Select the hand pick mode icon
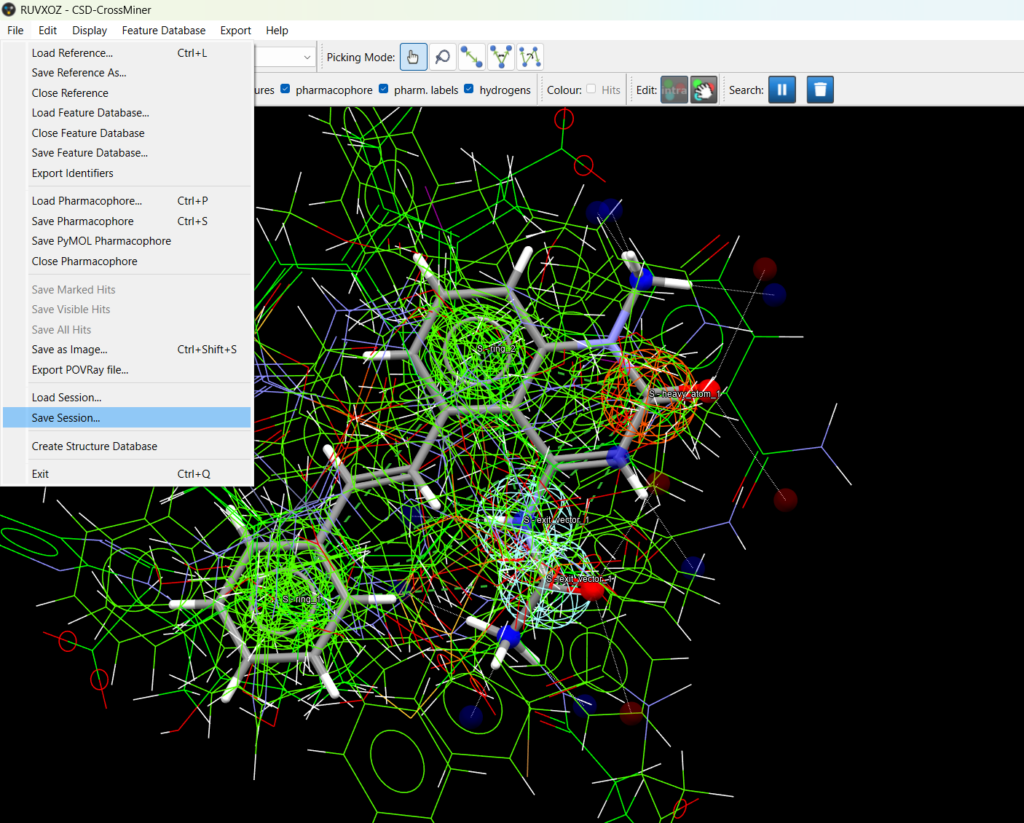Screen dimensions: 1024x823 coord(413,58)
